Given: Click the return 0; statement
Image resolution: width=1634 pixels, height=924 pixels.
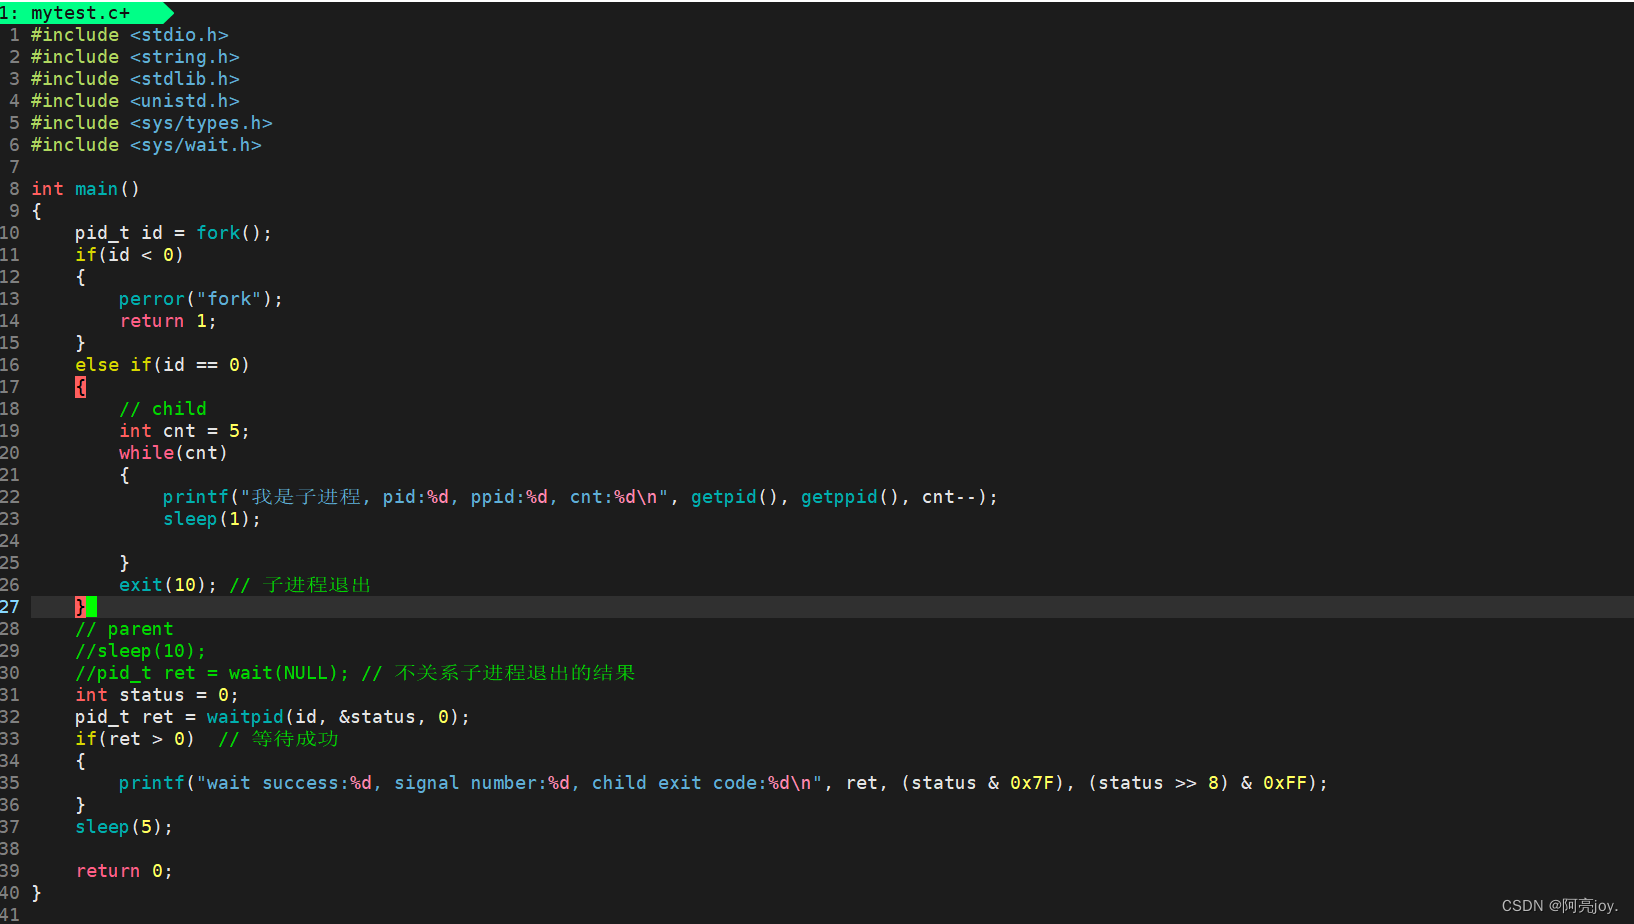Looking at the screenshot, I should pos(125,871).
